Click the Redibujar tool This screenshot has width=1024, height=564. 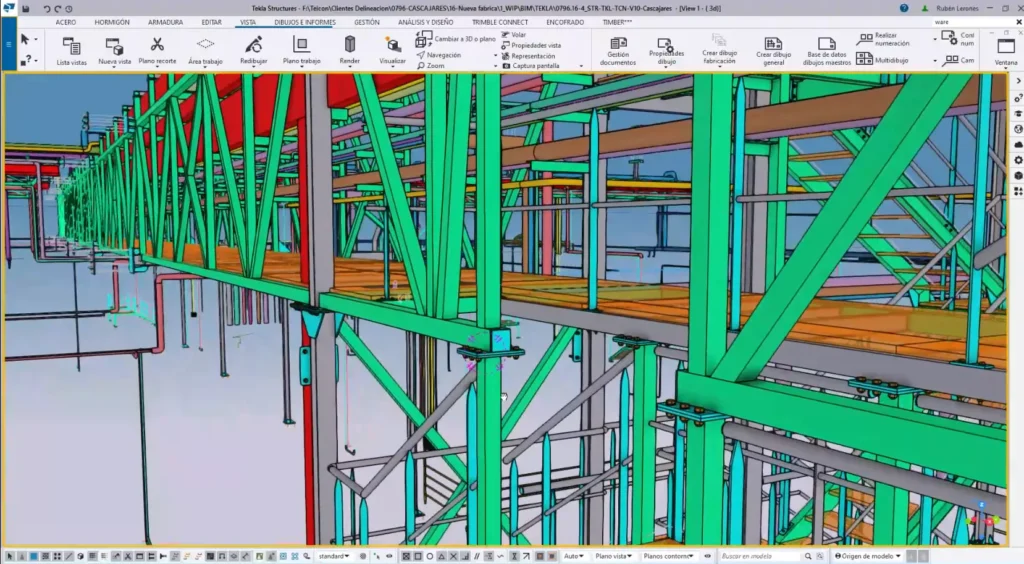(x=253, y=51)
